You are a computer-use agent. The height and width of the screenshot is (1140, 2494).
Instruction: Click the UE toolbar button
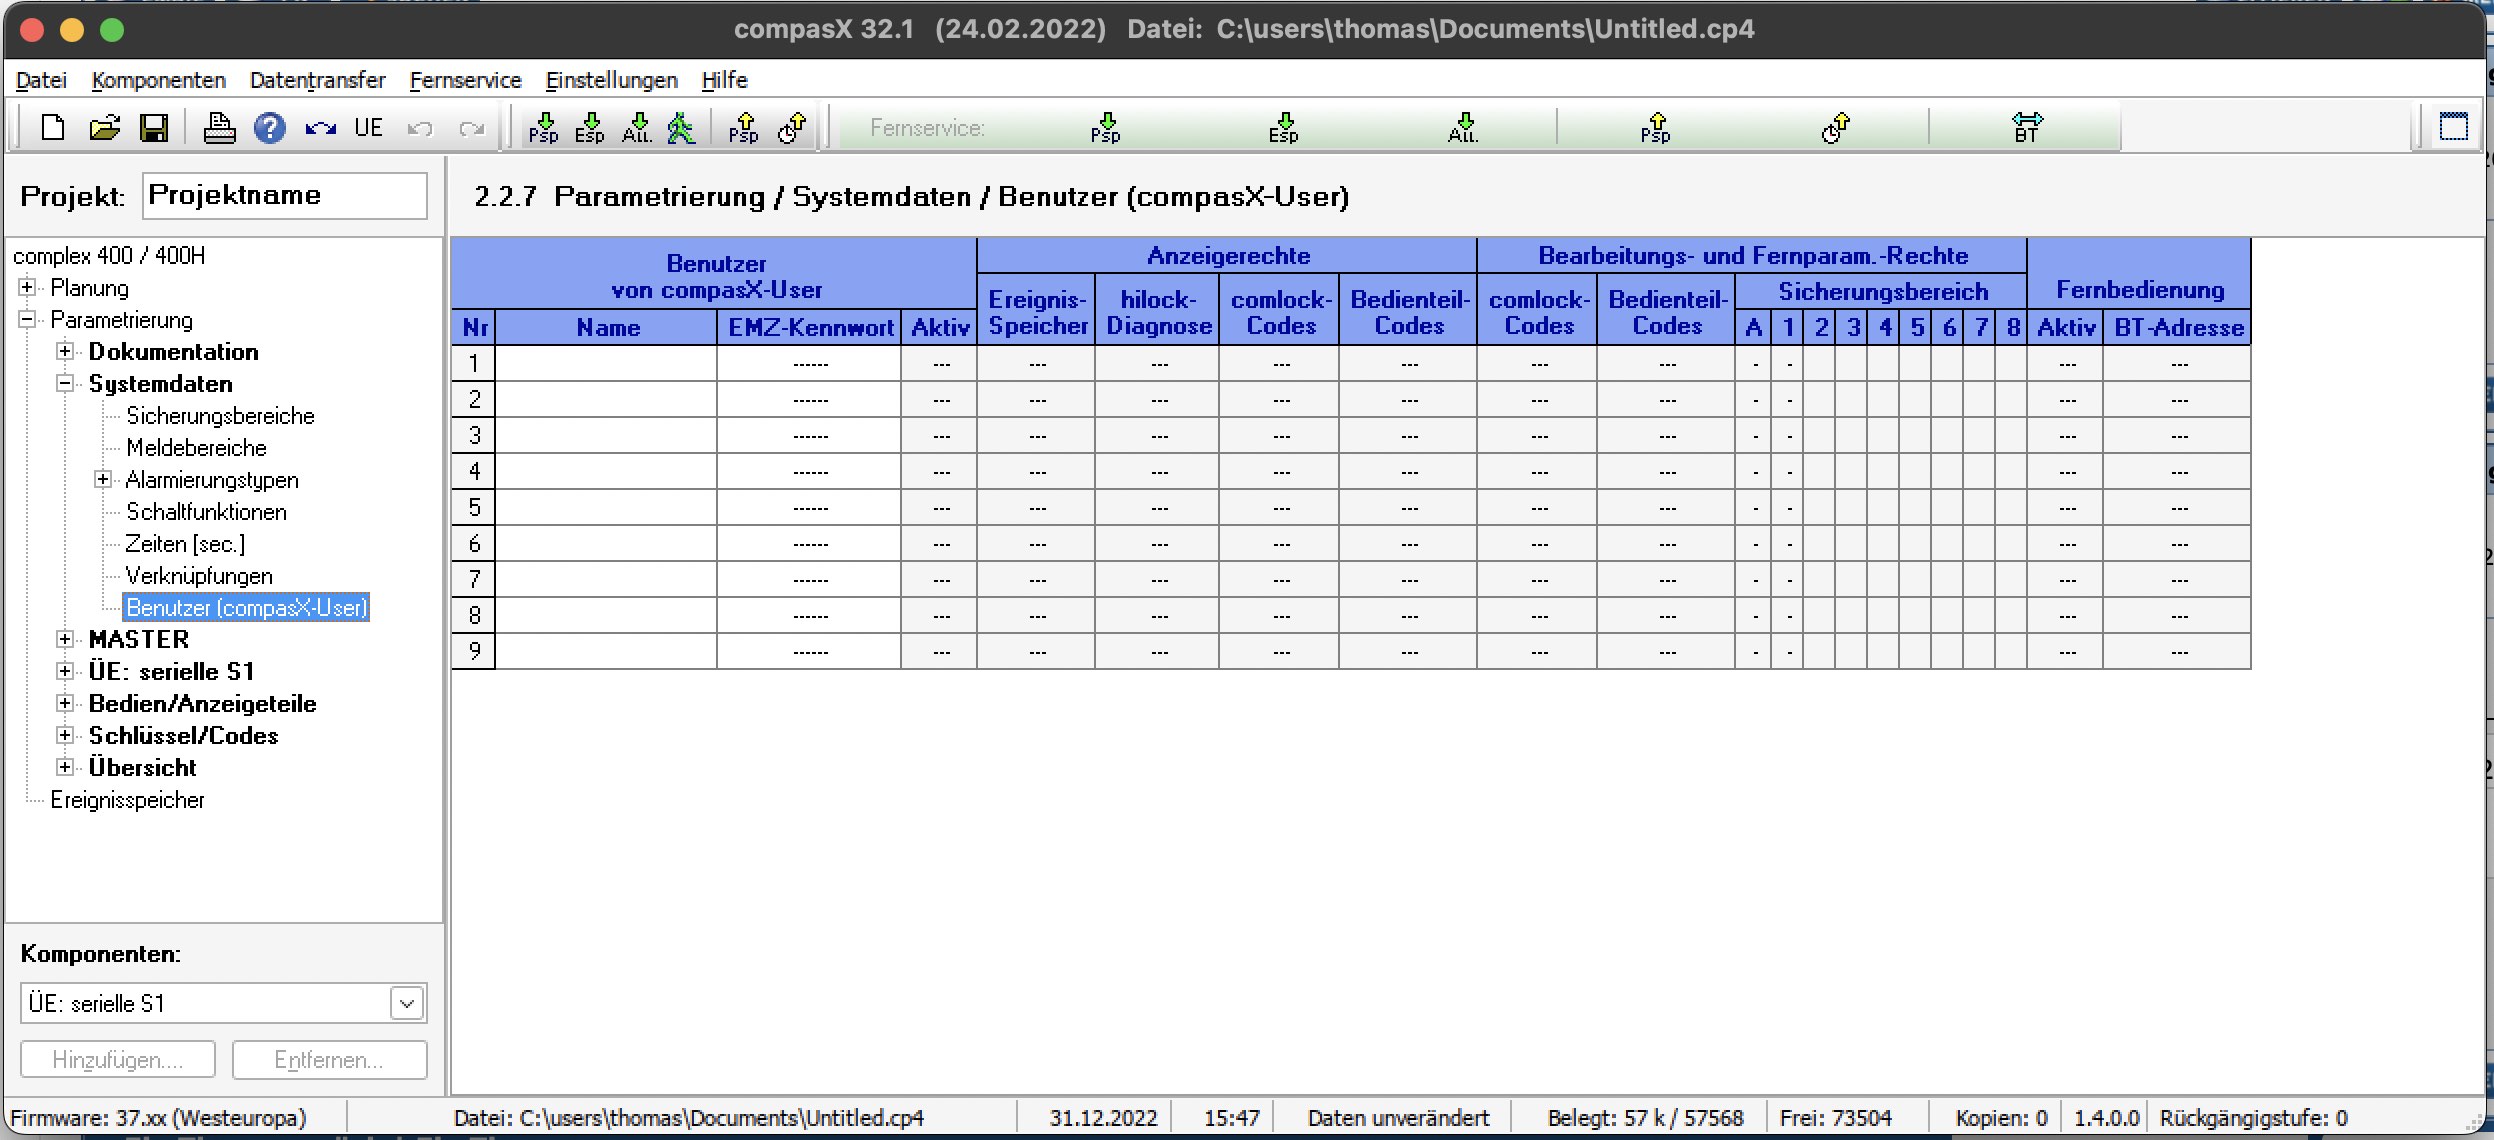pos(368,128)
